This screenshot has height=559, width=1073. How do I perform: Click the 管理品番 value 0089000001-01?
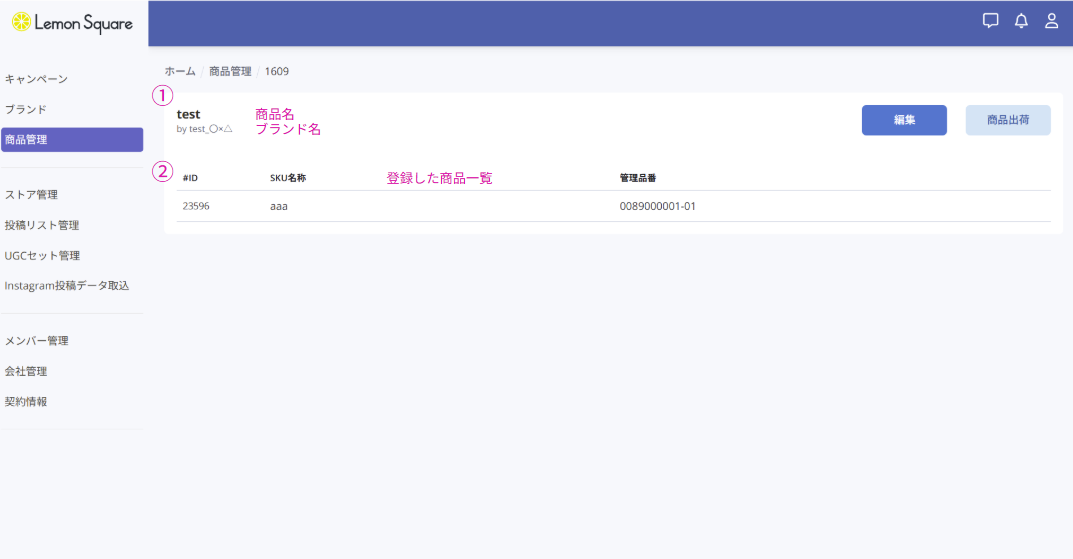click(x=657, y=206)
